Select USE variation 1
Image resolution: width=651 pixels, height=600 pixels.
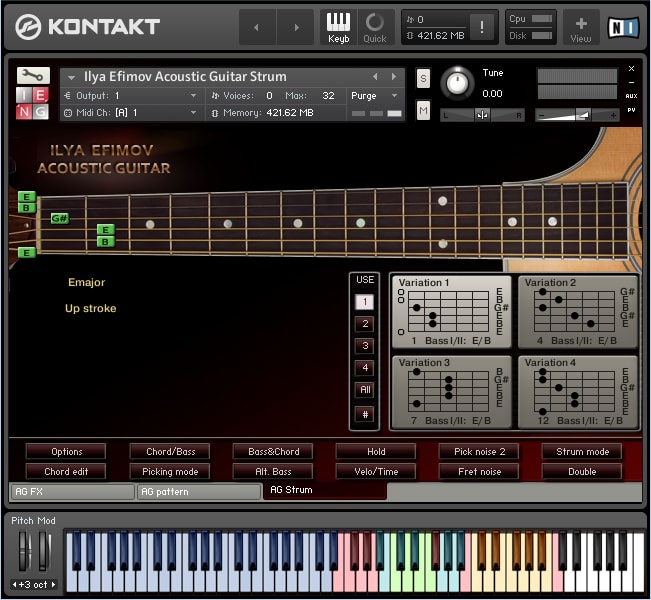[x=365, y=302]
